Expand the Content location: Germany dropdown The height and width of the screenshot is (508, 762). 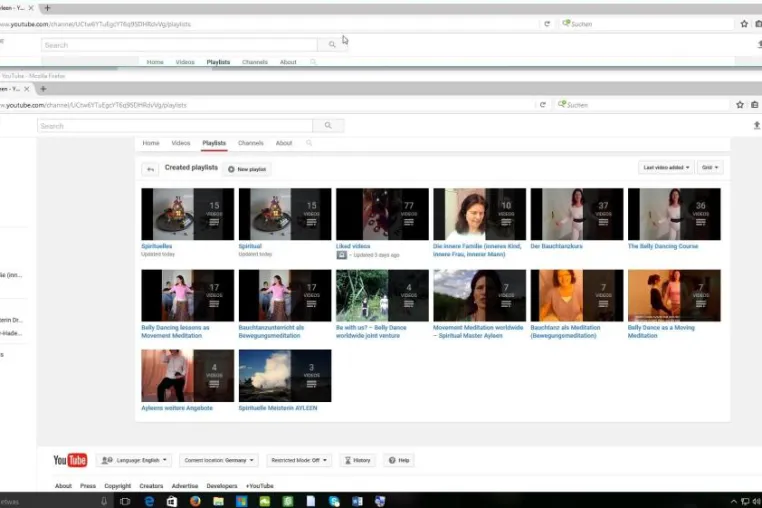[x=219, y=460]
